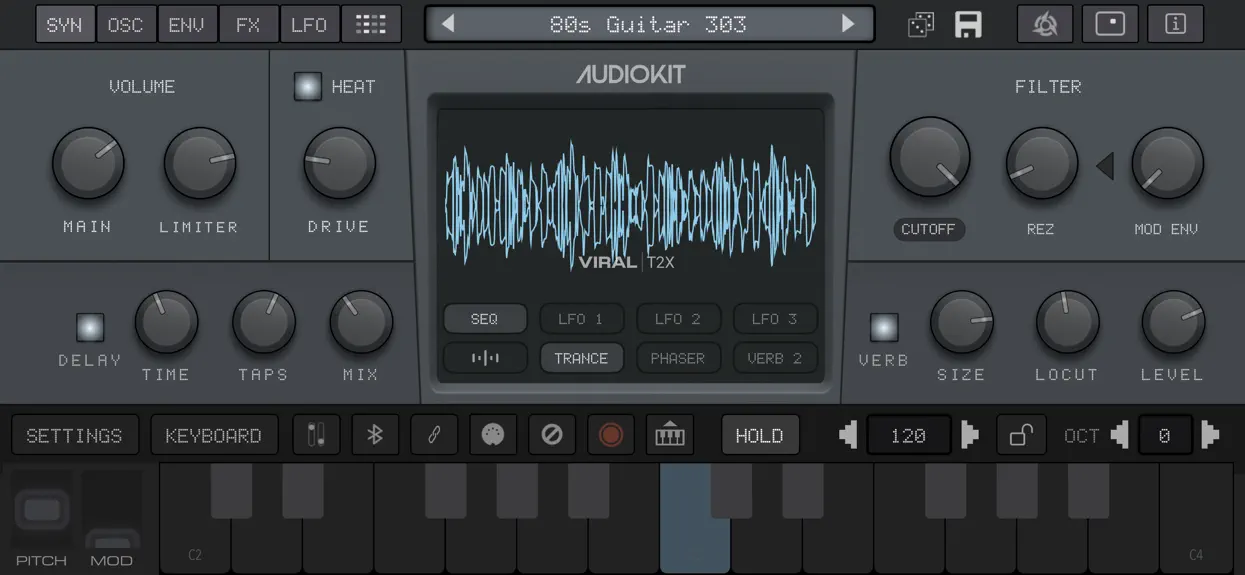Go to previous preset with left arrow
This screenshot has height=575, width=1245.
point(448,24)
